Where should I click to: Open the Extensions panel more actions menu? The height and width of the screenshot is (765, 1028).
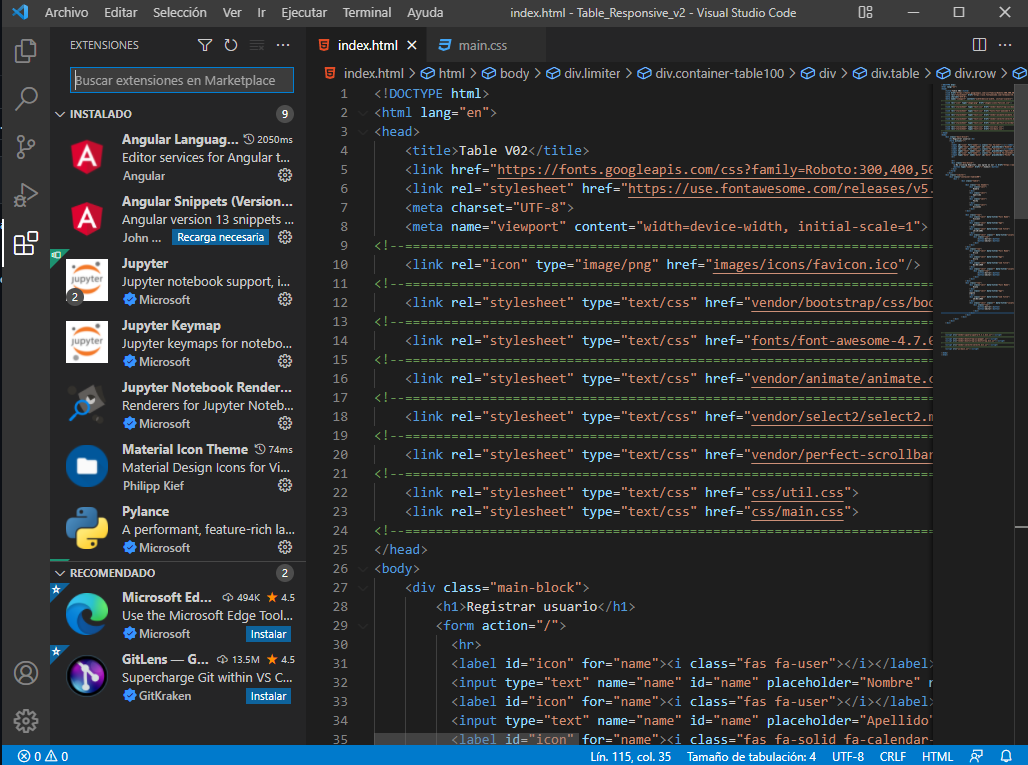283,45
